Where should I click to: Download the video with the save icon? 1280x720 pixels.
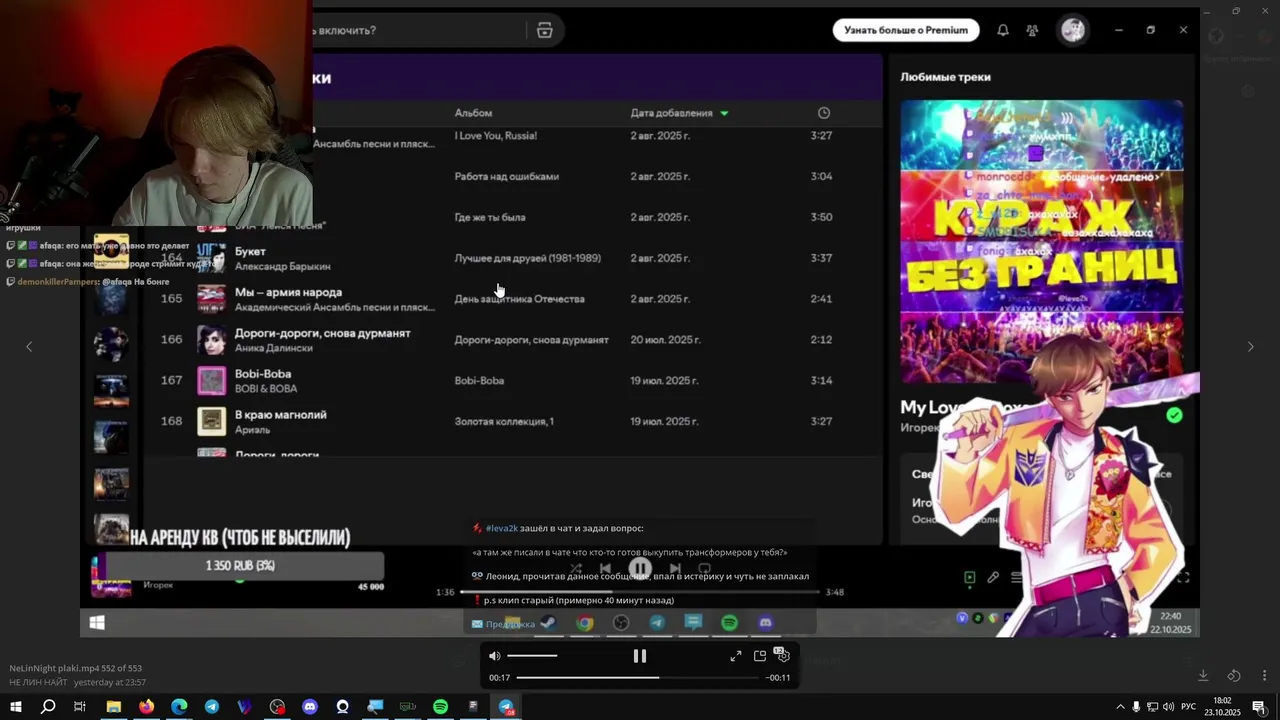pyautogui.click(x=1204, y=676)
